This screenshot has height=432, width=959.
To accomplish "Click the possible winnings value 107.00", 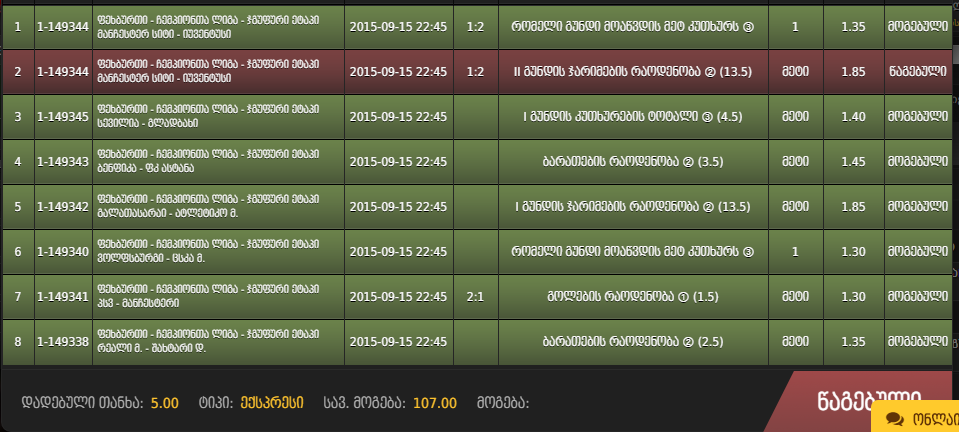I will [435, 403].
